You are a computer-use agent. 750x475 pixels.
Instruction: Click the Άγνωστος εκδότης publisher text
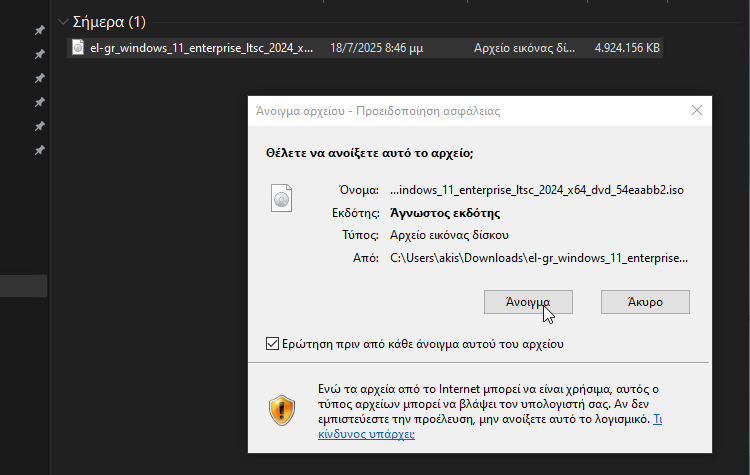(x=445, y=213)
